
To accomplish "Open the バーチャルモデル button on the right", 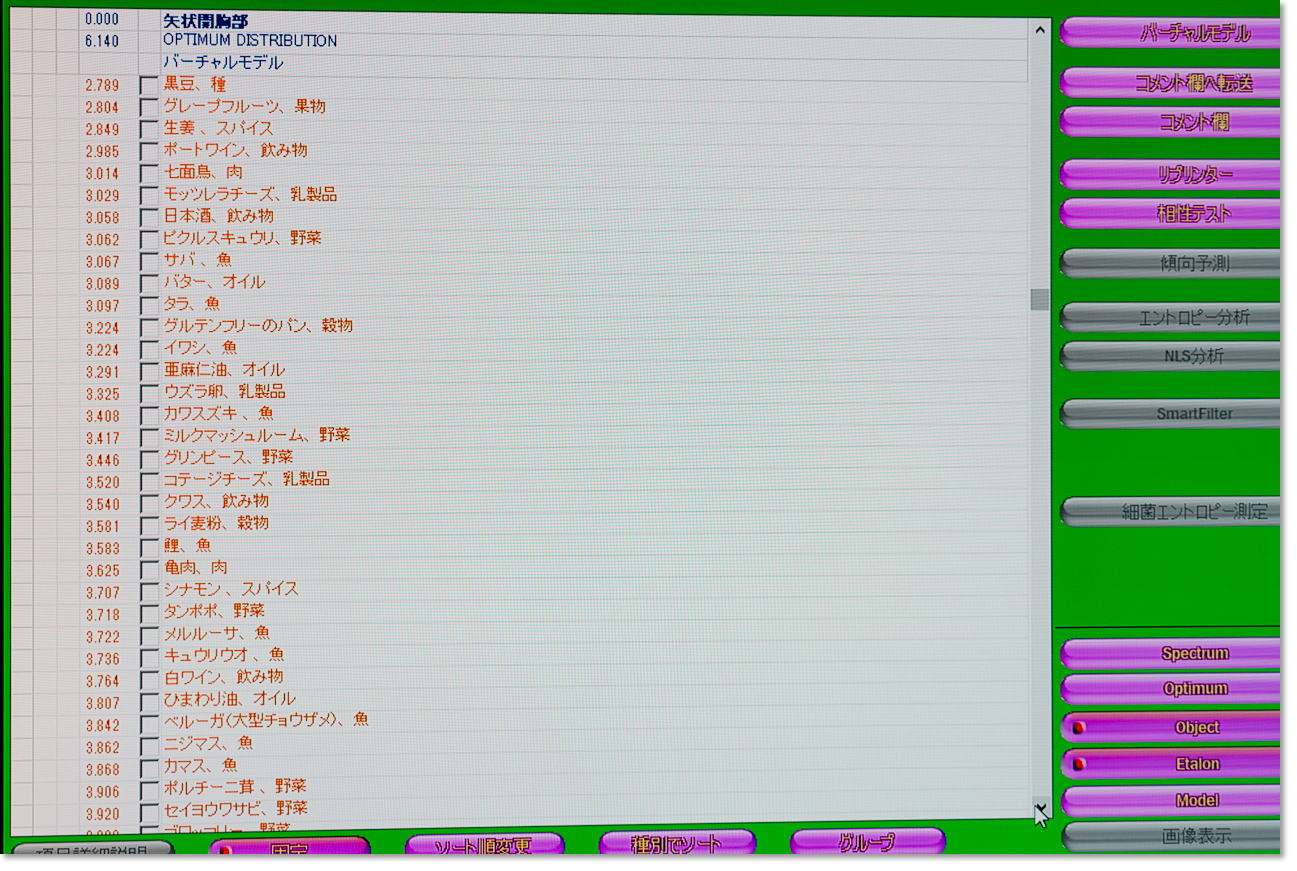I will pyautogui.click(x=1171, y=33).
